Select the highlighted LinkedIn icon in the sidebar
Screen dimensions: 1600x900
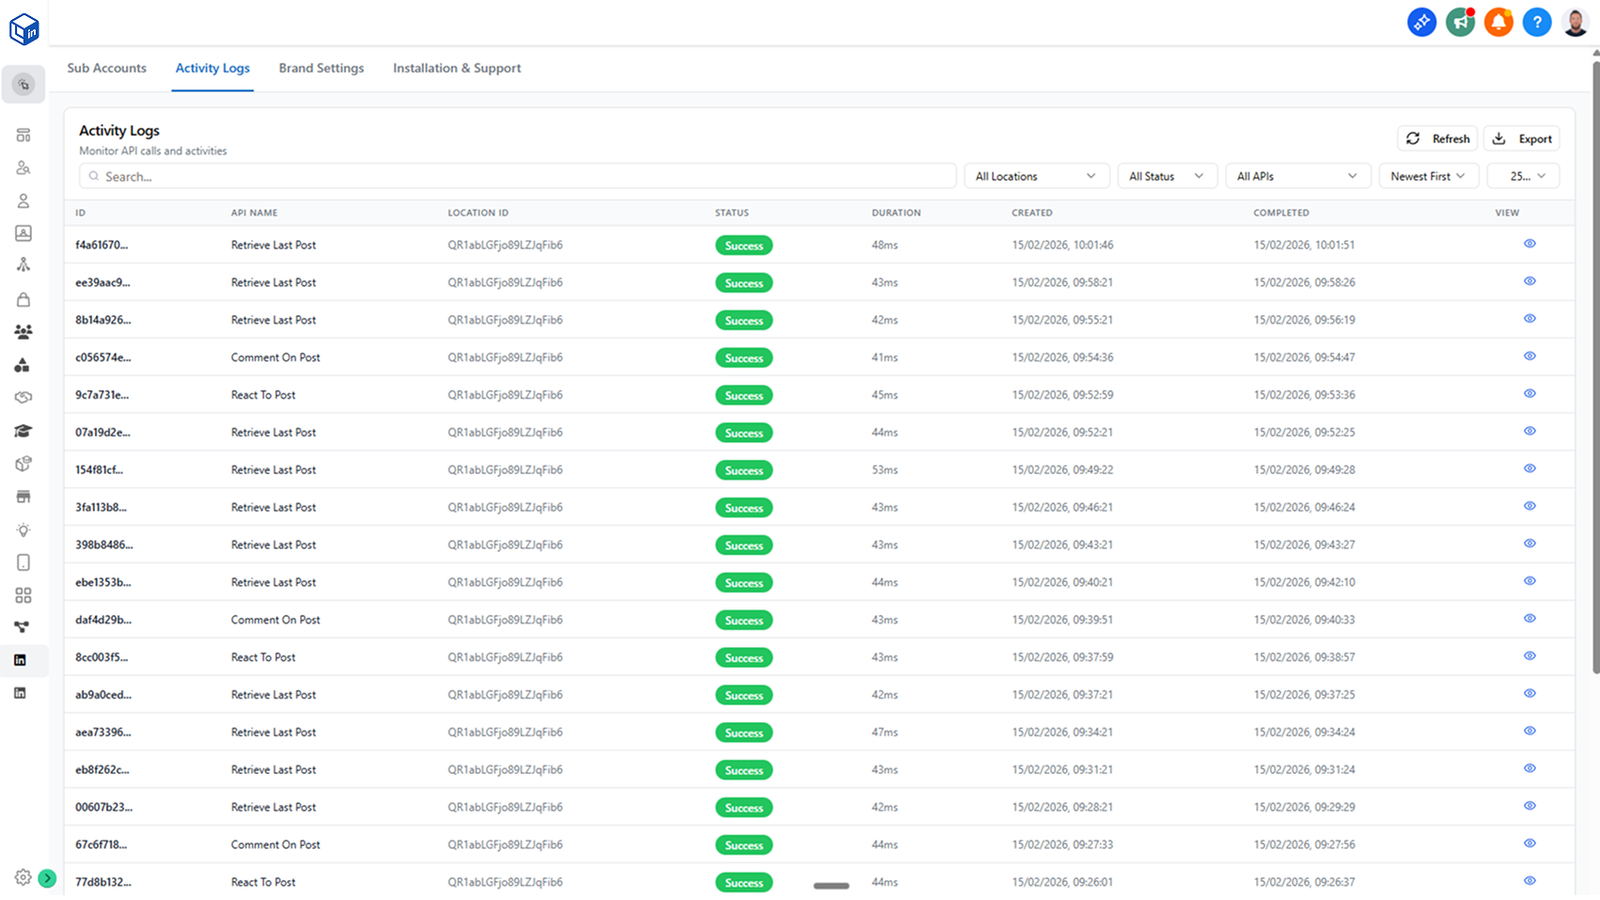[22, 660]
